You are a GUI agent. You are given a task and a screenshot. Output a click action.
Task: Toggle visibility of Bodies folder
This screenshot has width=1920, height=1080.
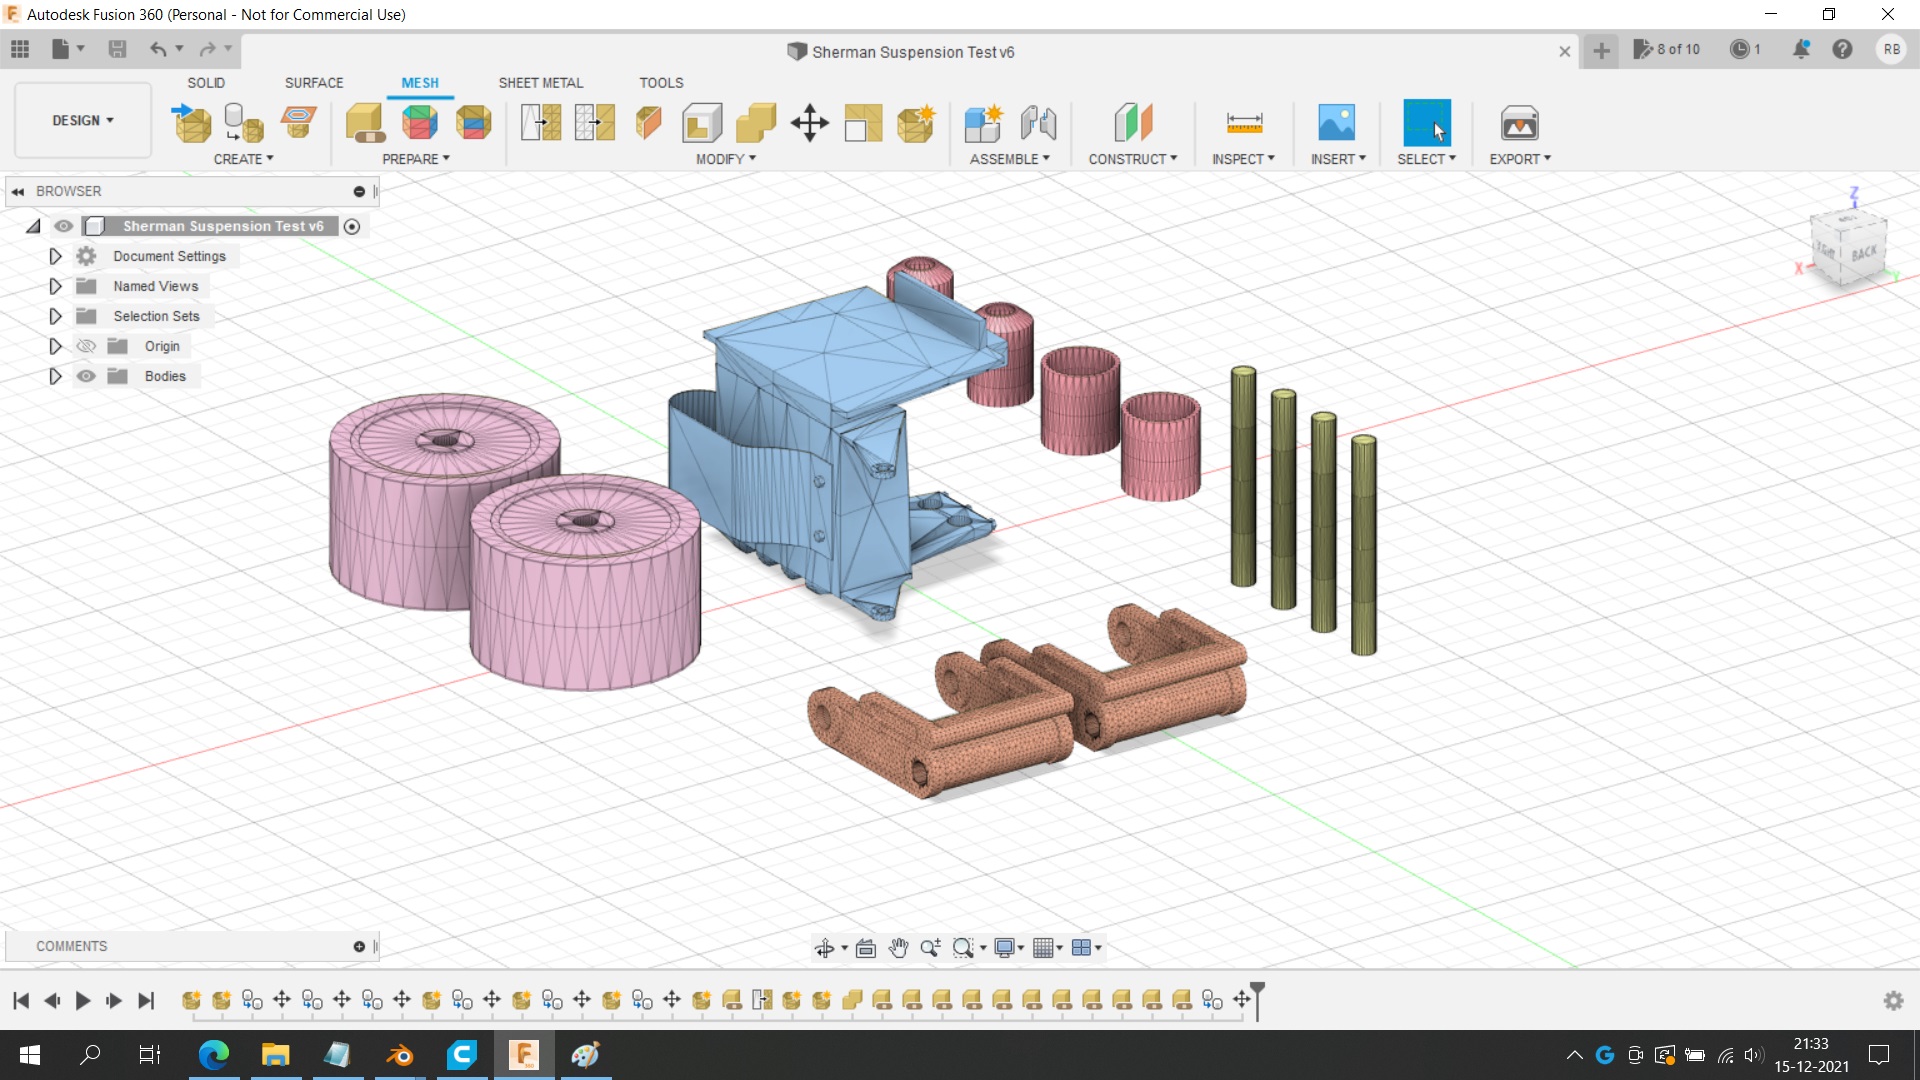pos(87,376)
